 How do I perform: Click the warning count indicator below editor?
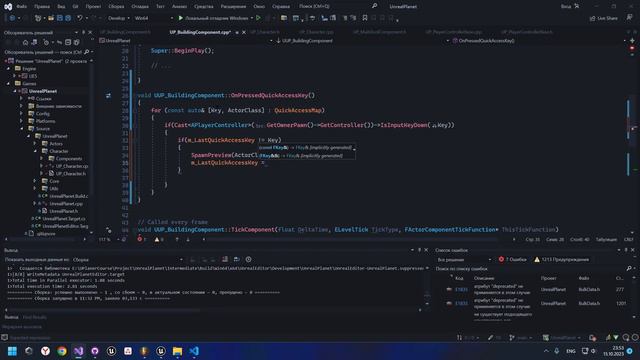(159, 239)
